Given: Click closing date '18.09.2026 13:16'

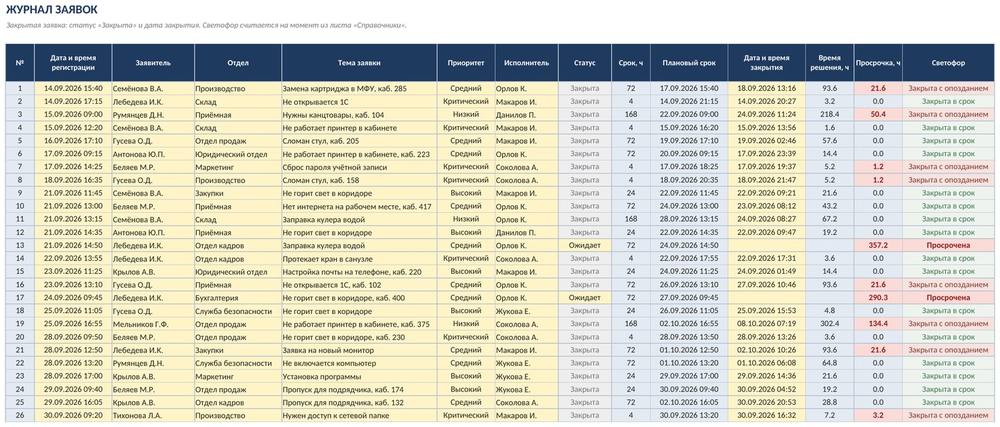Looking at the screenshot, I should pos(766,89).
